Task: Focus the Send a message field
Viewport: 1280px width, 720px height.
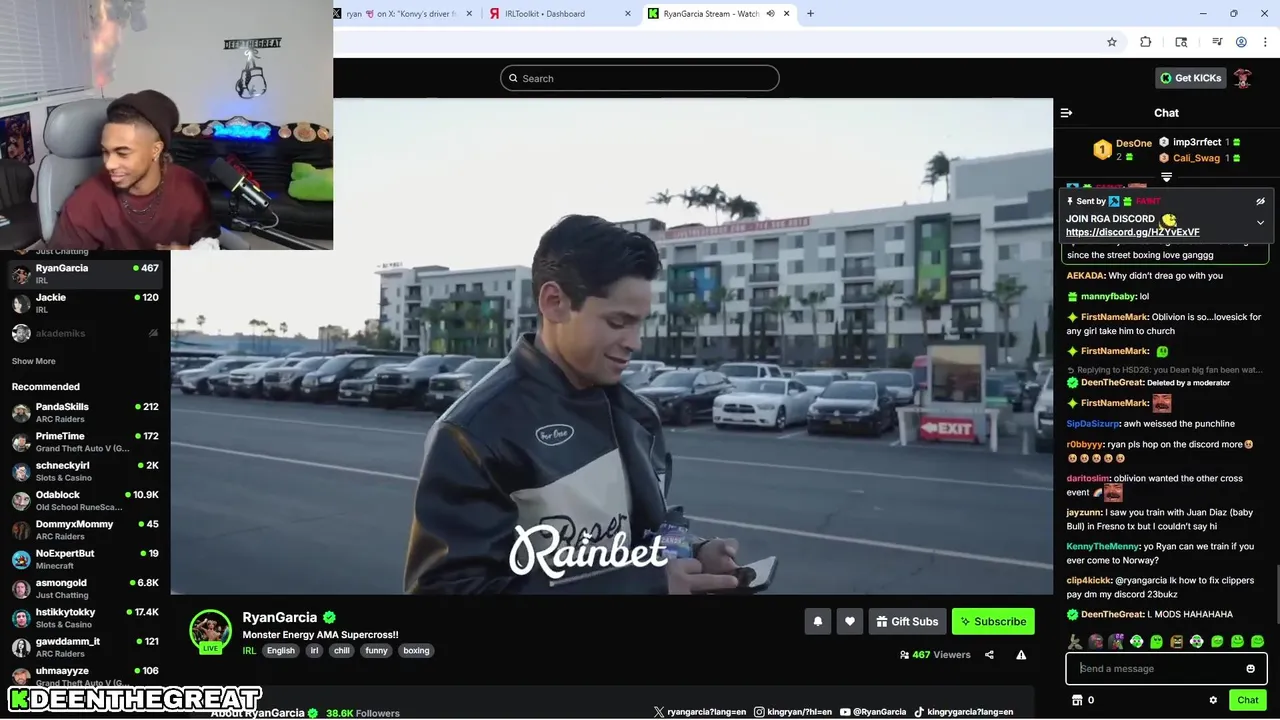Action: point(1166,669)
